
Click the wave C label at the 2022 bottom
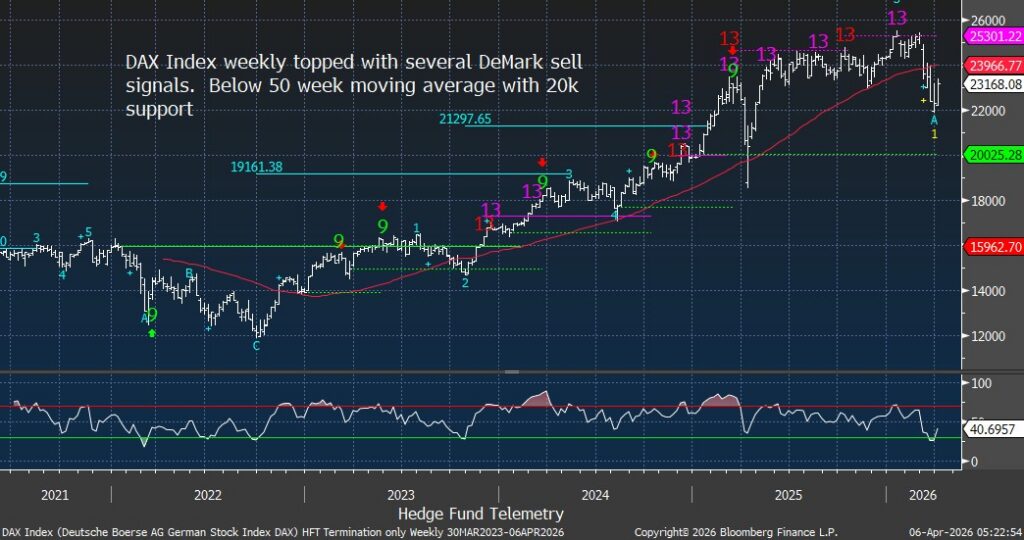(256, 345)
